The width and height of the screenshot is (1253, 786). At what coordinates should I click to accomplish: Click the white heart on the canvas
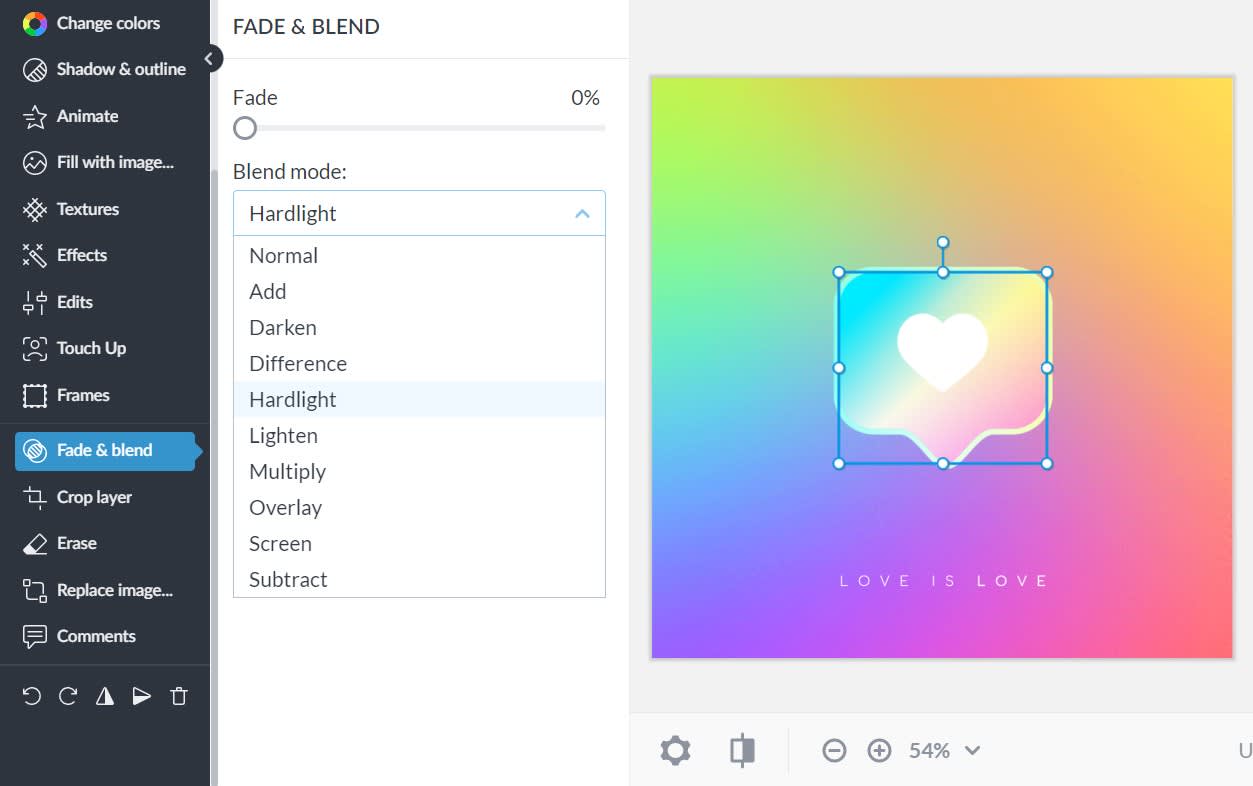[942, 350]
